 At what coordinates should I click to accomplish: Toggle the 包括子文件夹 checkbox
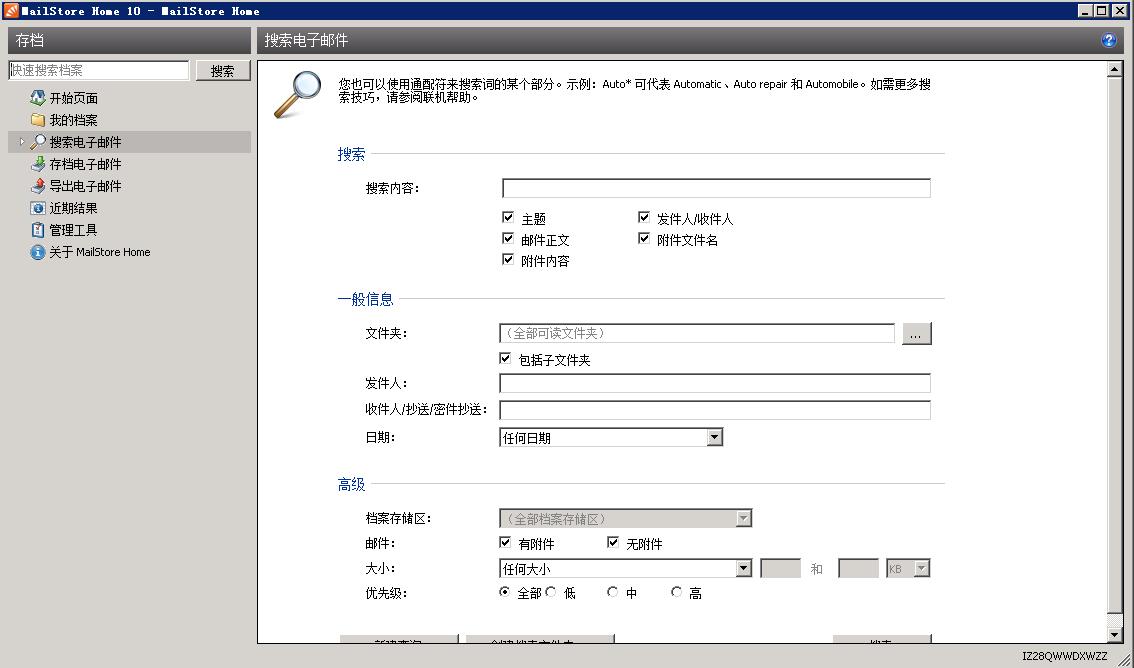(505, 358)
